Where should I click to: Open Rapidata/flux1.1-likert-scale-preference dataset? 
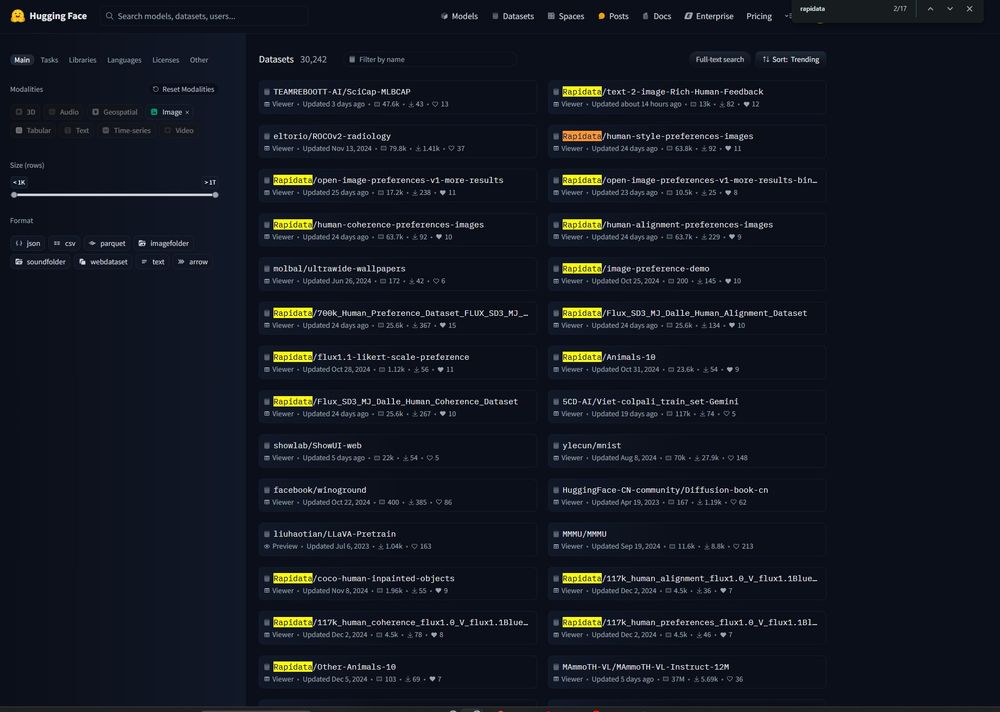point(397,362)
